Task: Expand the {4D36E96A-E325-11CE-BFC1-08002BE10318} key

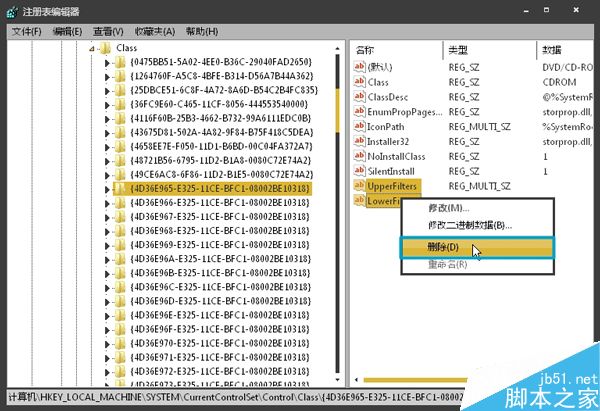Action: click(x=107, y=260)
